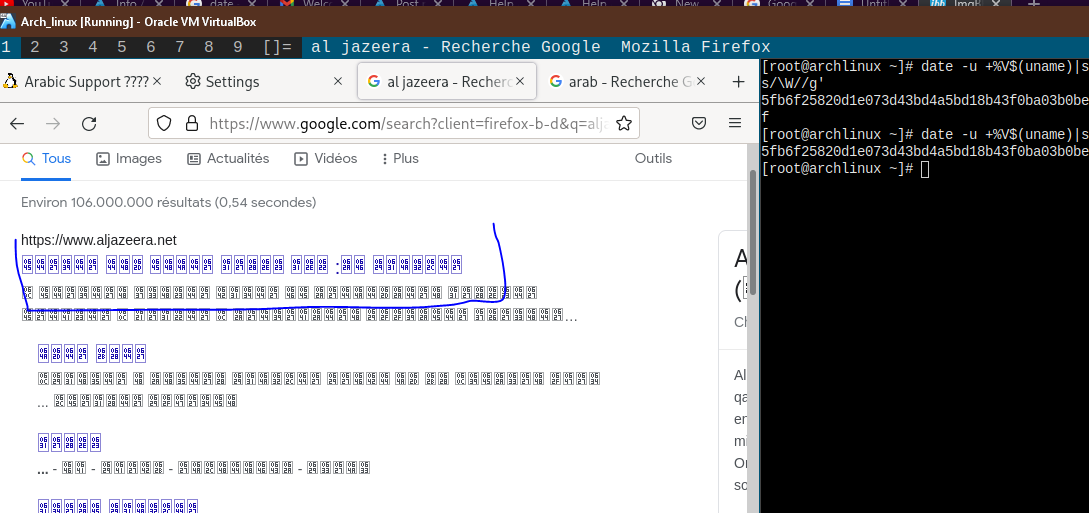The image size is (1089, 513).
Task: Show site security via the padlock icon
Action: pos(192,124)
